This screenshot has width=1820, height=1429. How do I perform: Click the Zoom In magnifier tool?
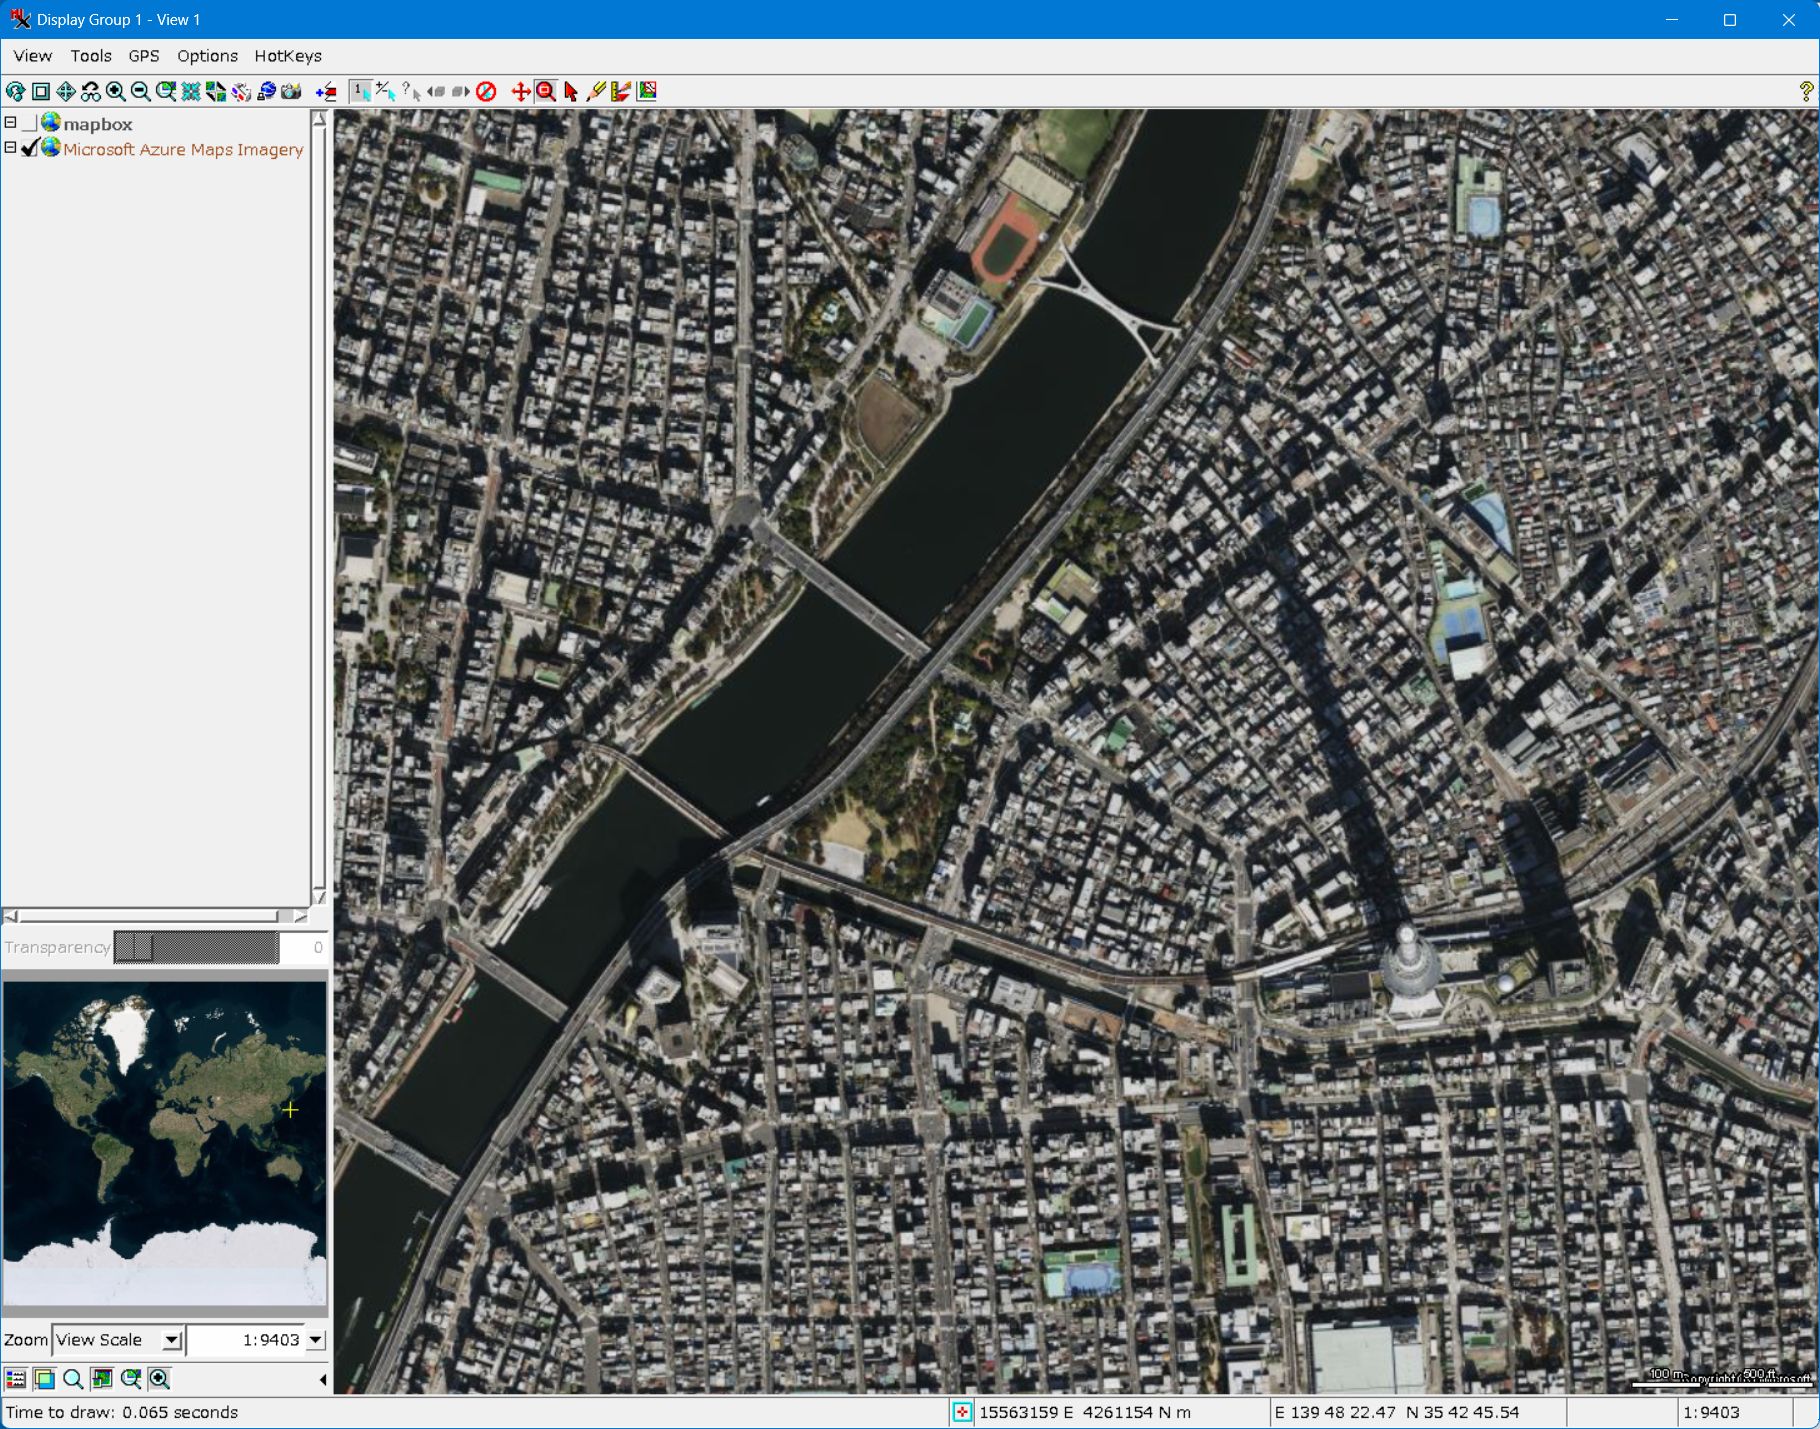coord(116,92)
